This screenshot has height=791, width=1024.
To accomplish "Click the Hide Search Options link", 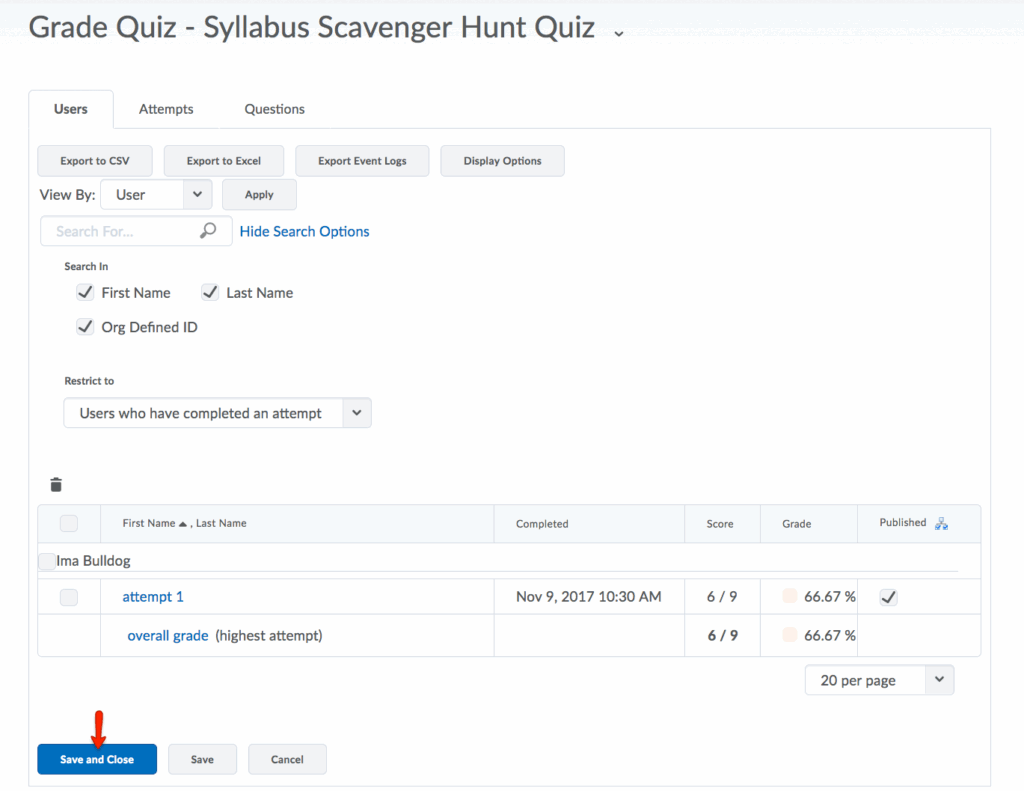I will (304, 231).
